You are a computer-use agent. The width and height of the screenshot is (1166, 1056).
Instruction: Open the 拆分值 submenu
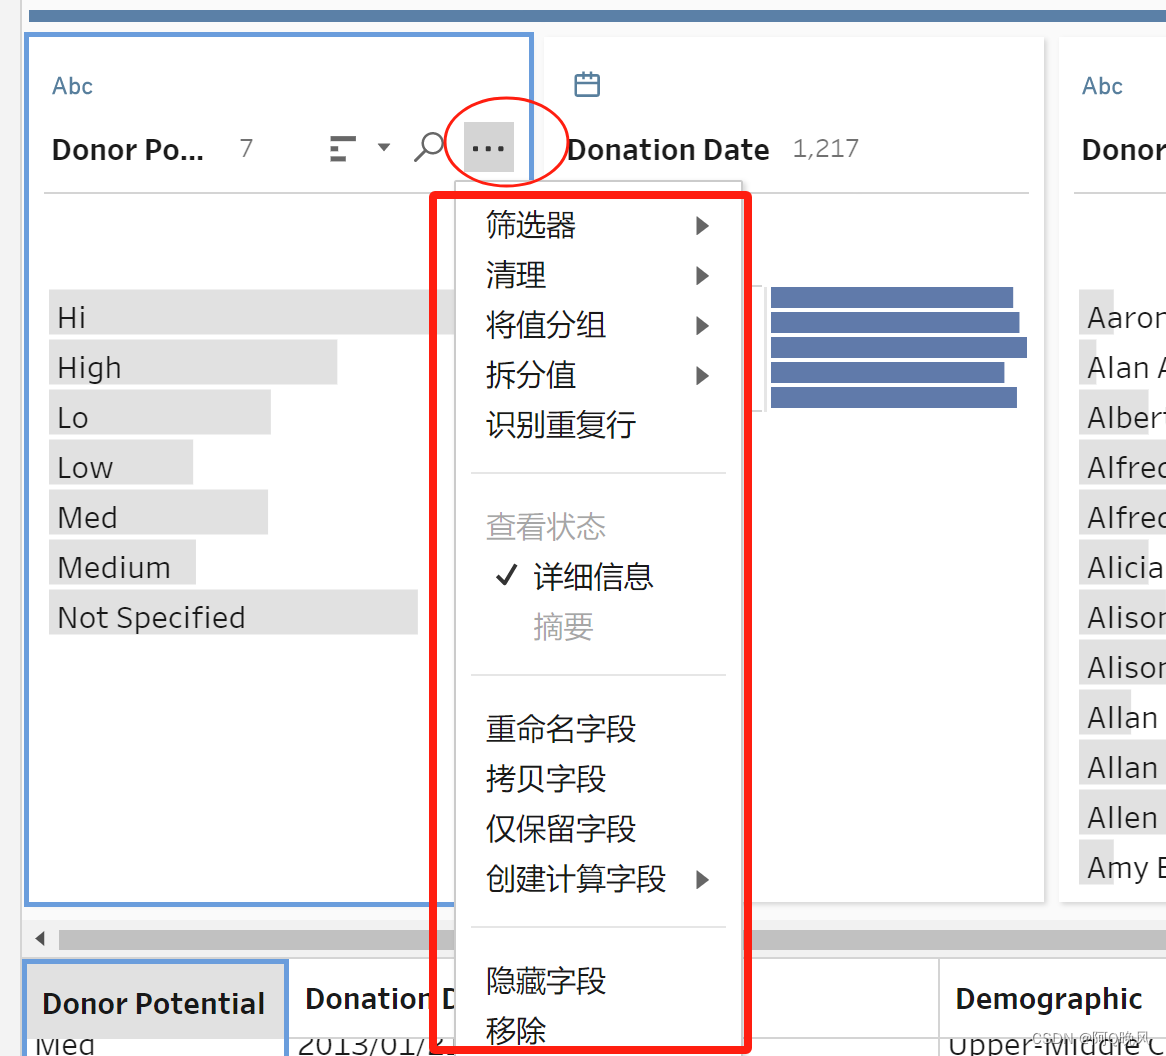(x=598, y=375)
